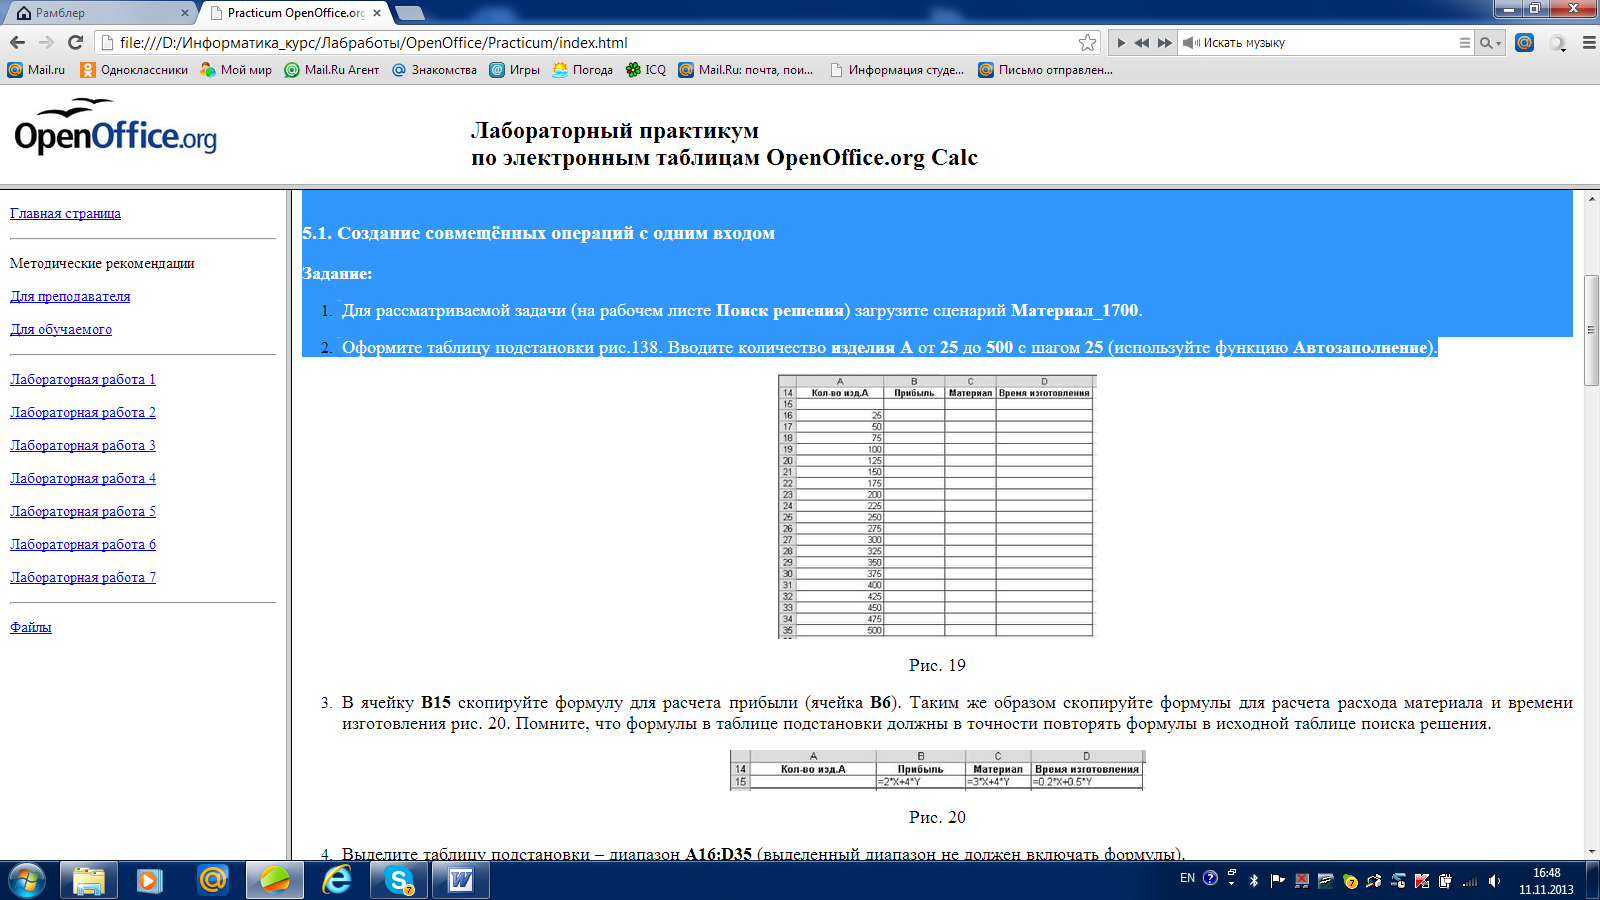This screenshot has height=900, width=1600.
Task: Click the speaker icon in music search
Action: [1190, 43]
